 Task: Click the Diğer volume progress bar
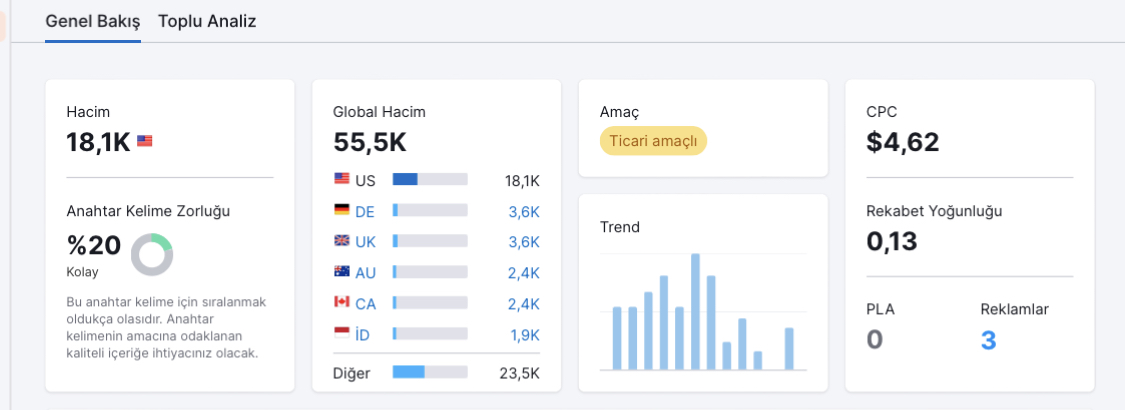[430, 372]
